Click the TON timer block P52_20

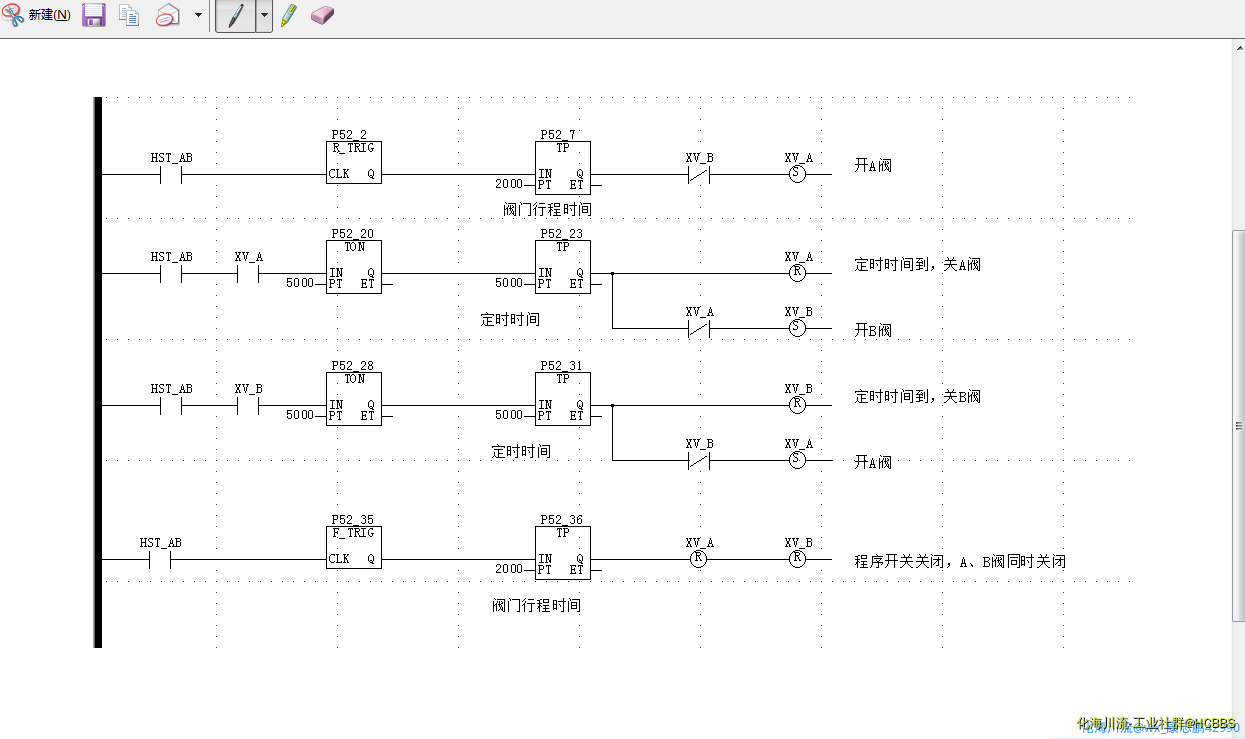(x=354, y=266)
